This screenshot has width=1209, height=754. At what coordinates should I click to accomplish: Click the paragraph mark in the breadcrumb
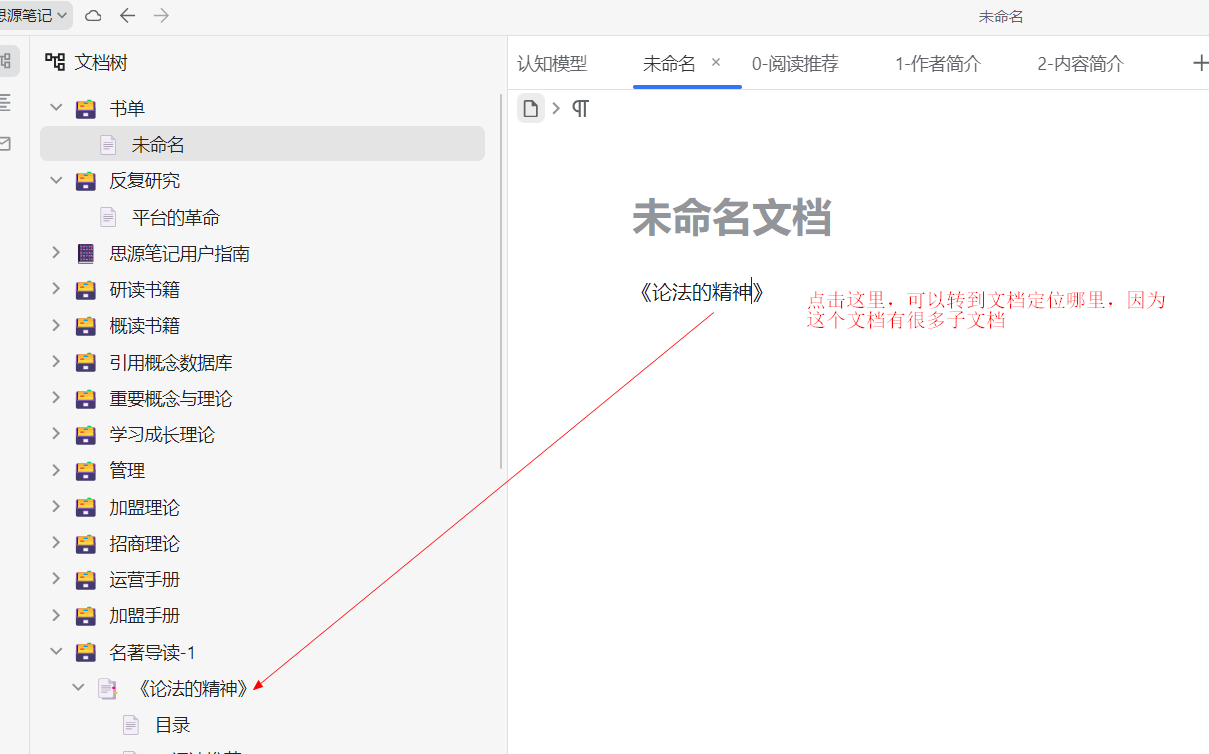pos(580,108)
